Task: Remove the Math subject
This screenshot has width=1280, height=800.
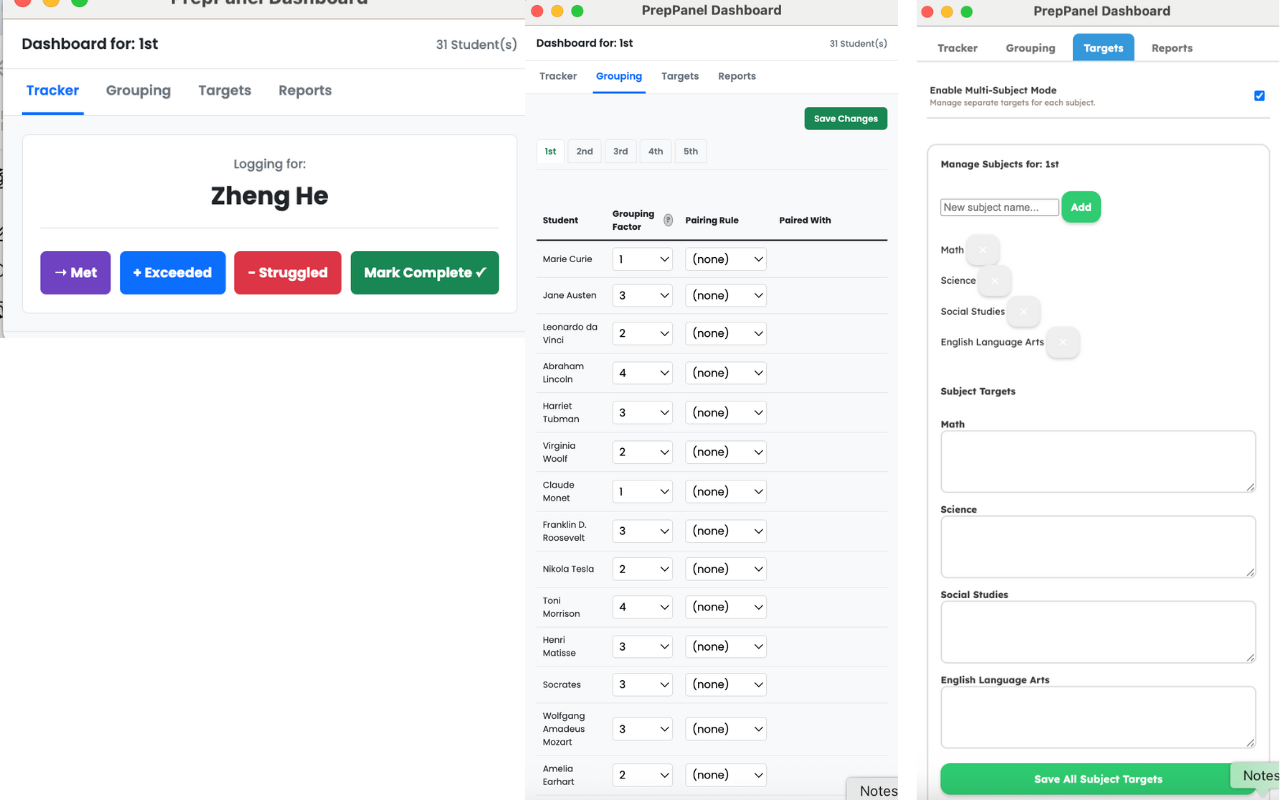Action: coord(982,249)
